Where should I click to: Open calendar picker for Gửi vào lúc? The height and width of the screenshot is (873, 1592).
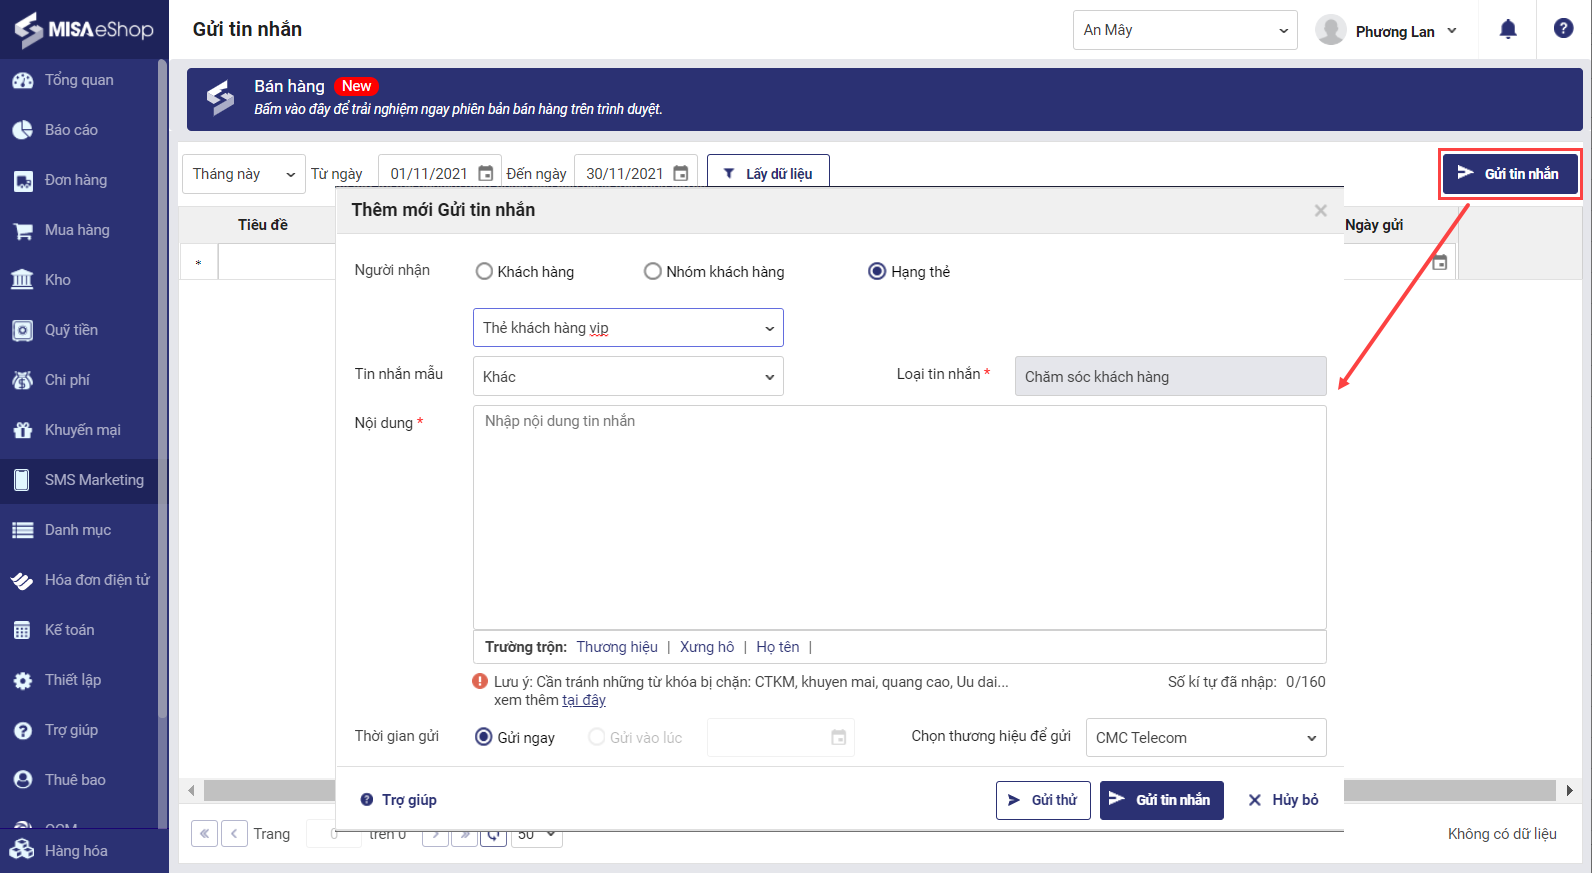pos(839,737)
